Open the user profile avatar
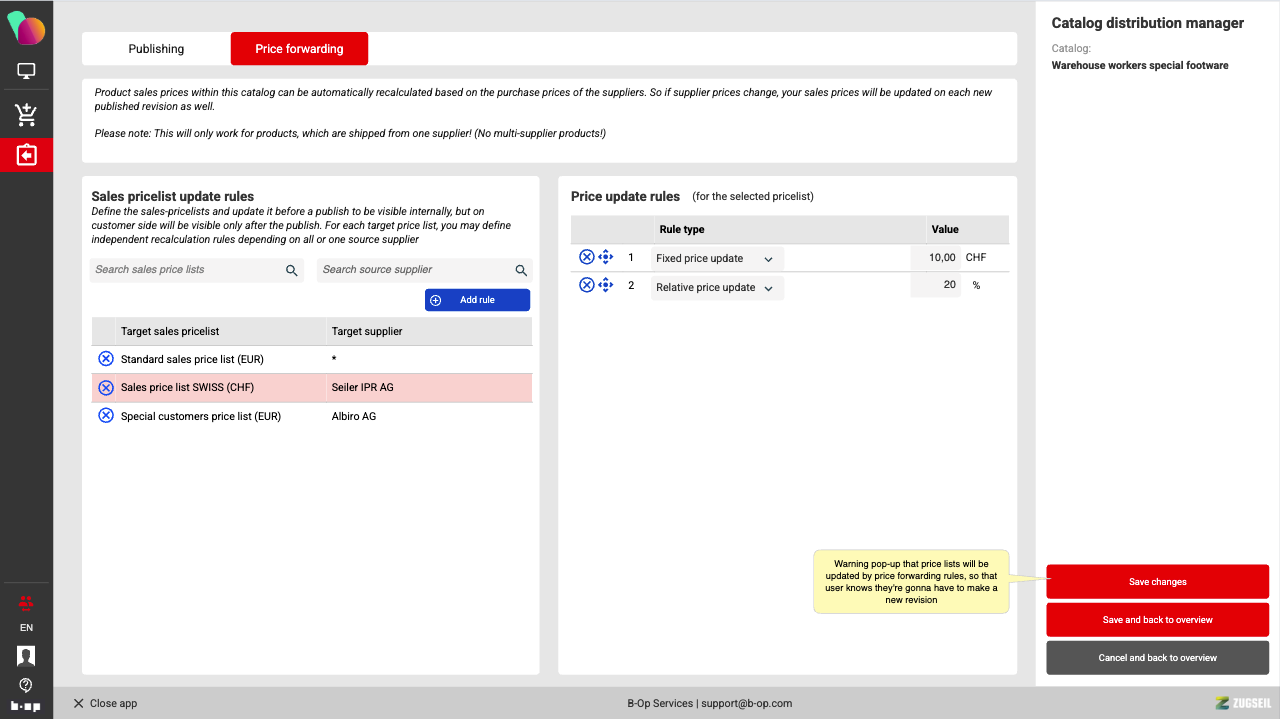This screenshot has height=719, width=1280. [x=26, y=656]
